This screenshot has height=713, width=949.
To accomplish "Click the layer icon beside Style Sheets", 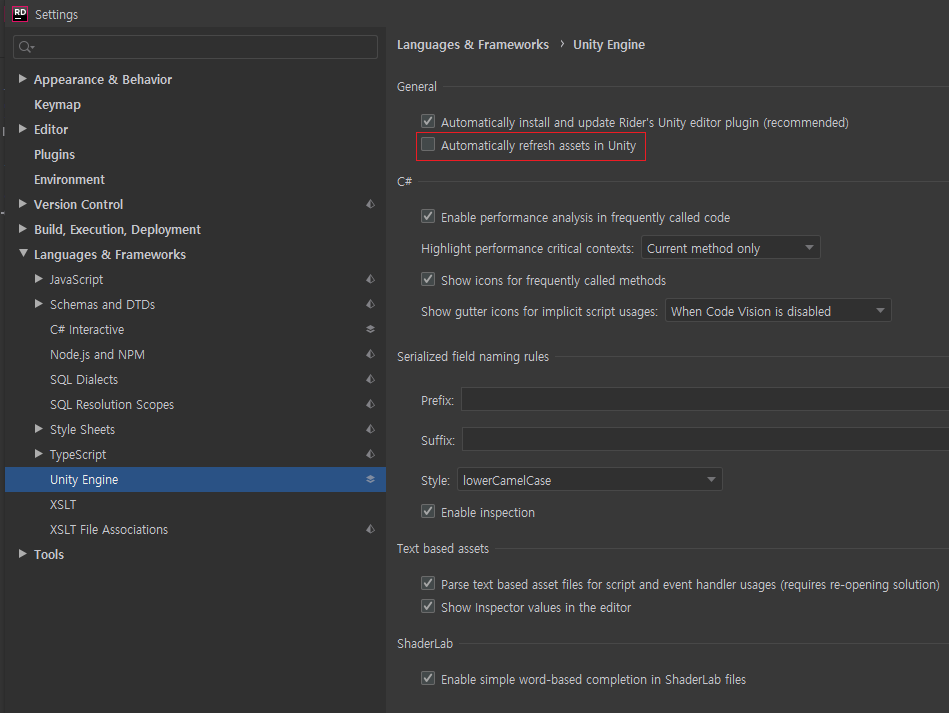I will [370, 429].
